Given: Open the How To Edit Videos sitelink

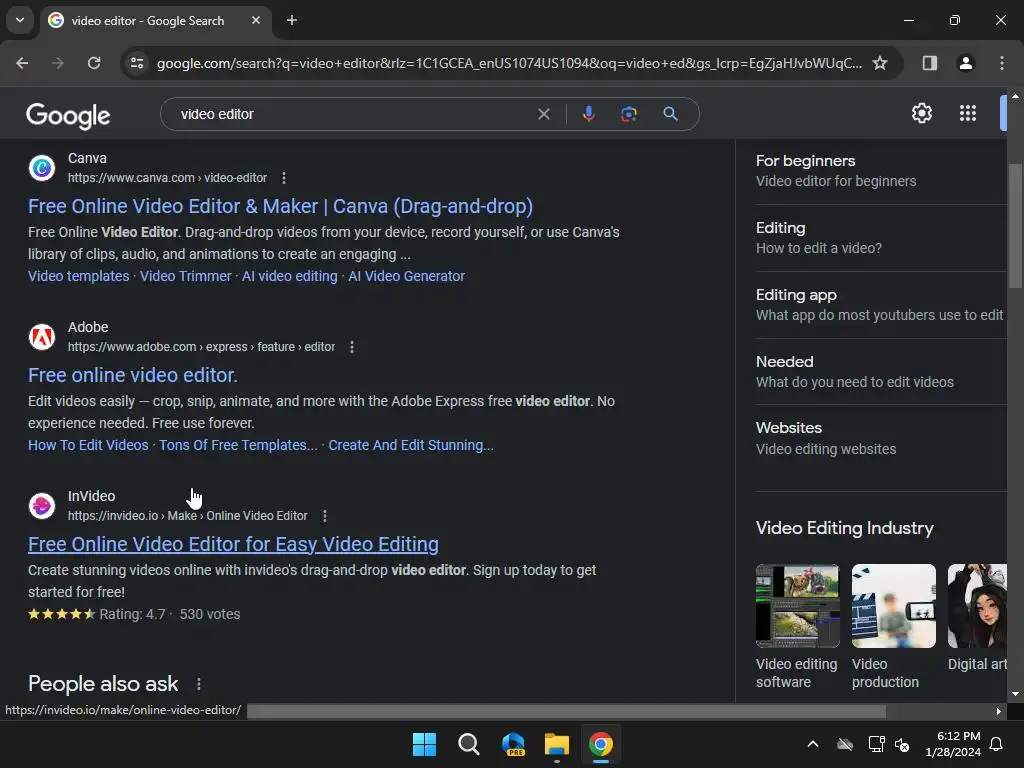Looking at the screenshot, I should click(88, 445).
